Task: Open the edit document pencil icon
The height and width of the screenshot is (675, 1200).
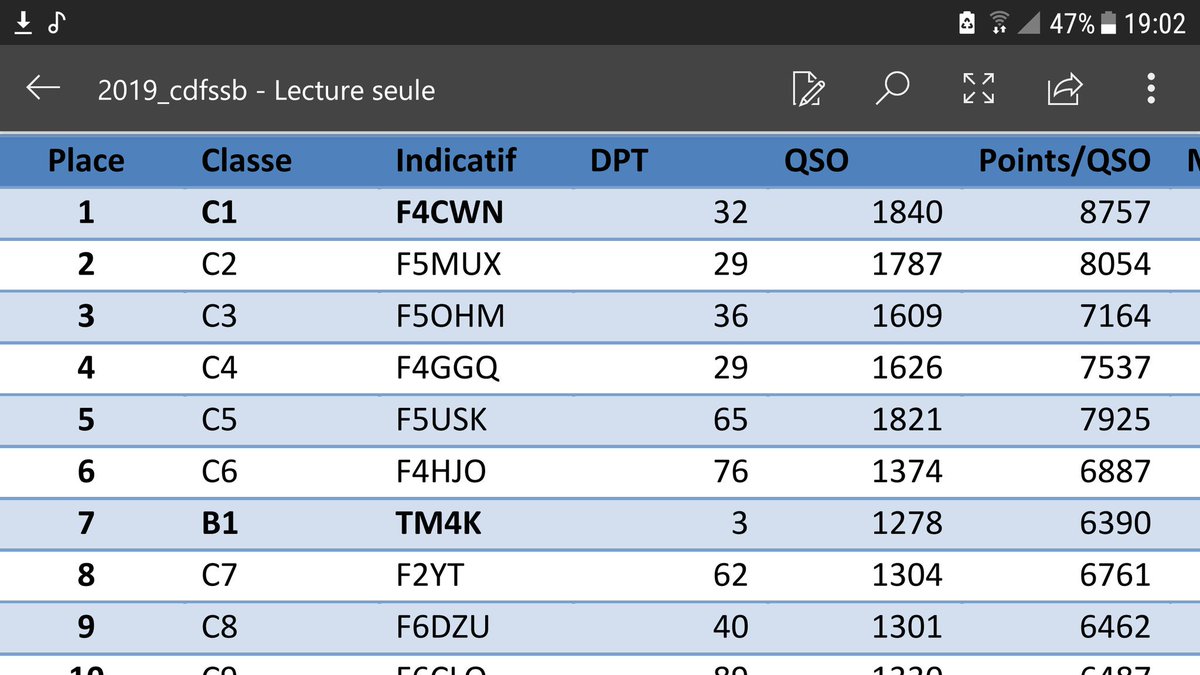Action: (808, 89)
